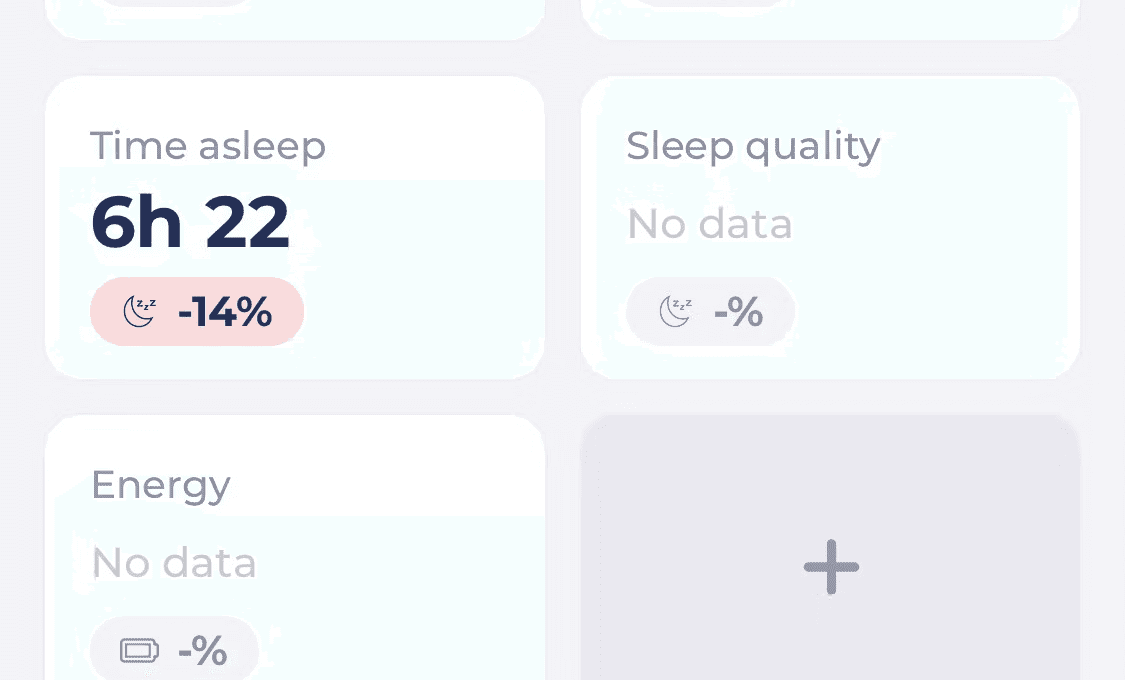Click the -14% percentage text
1125x680 pixels.
pyautogui.click(x=225, y=312)
